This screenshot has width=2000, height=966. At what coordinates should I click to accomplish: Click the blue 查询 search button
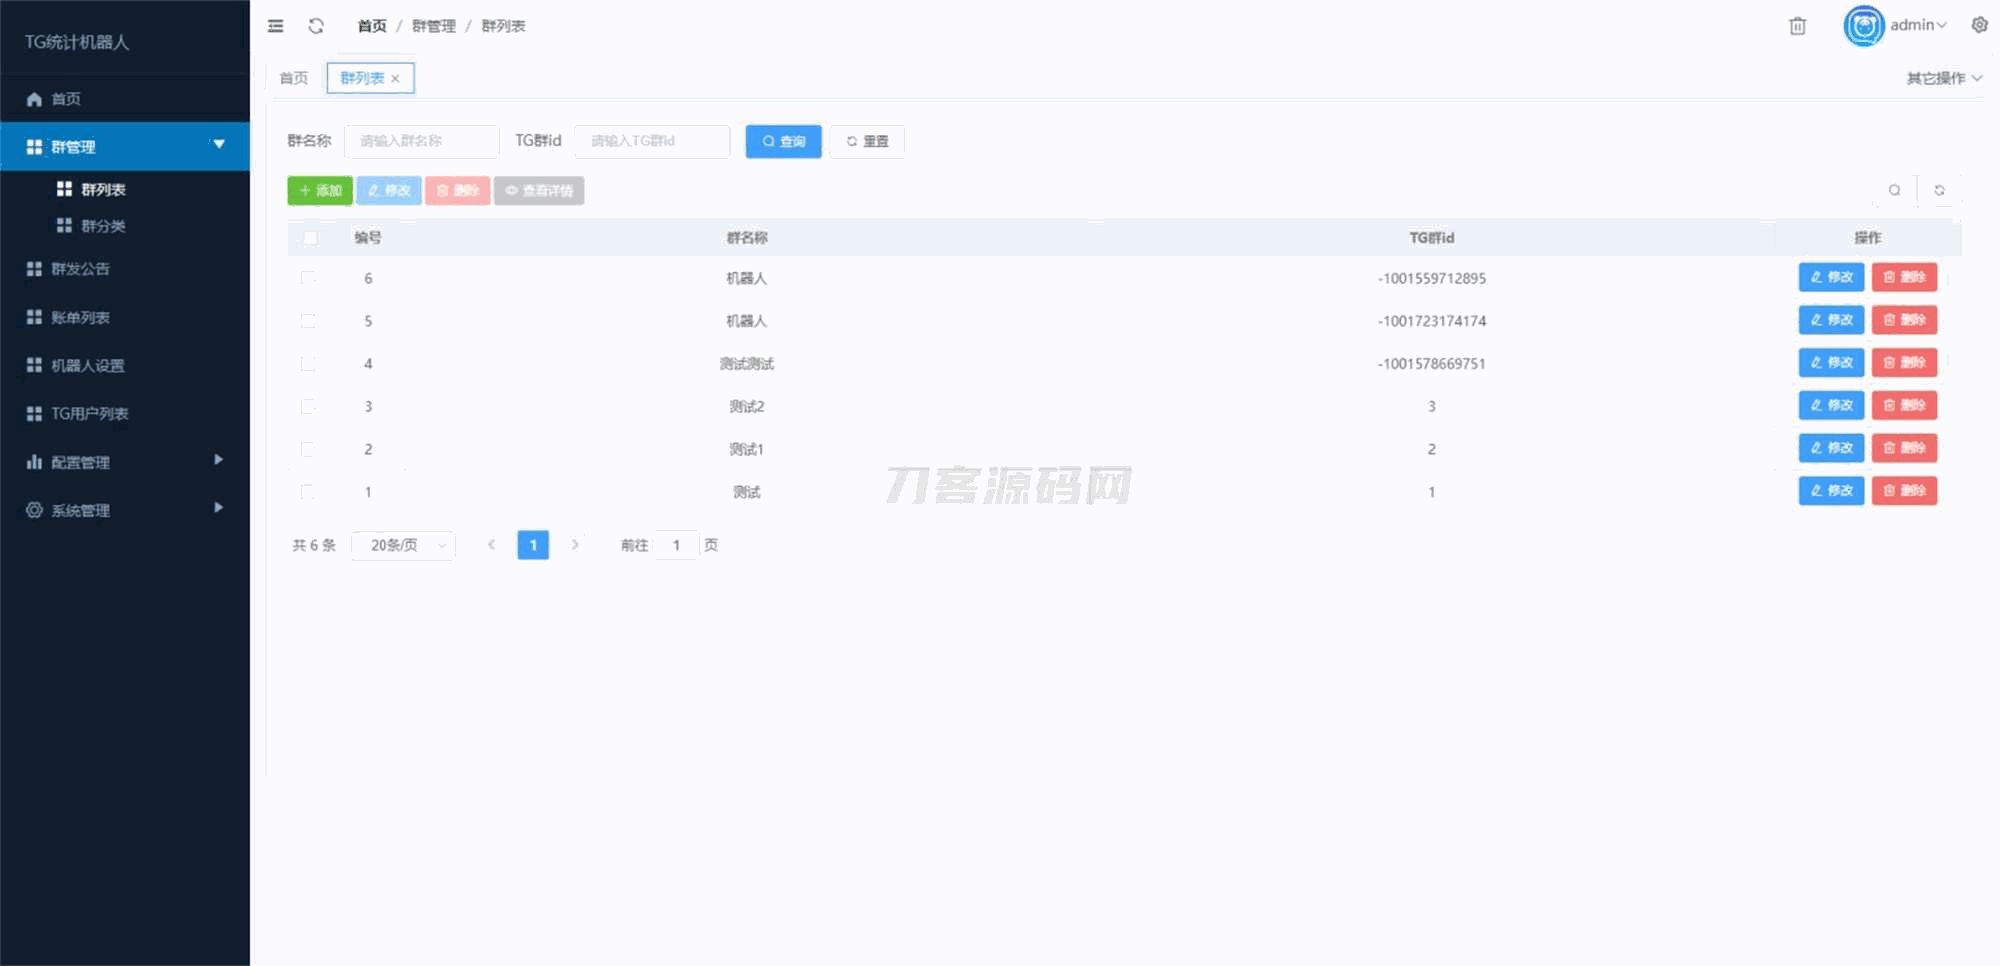[783, 141]
